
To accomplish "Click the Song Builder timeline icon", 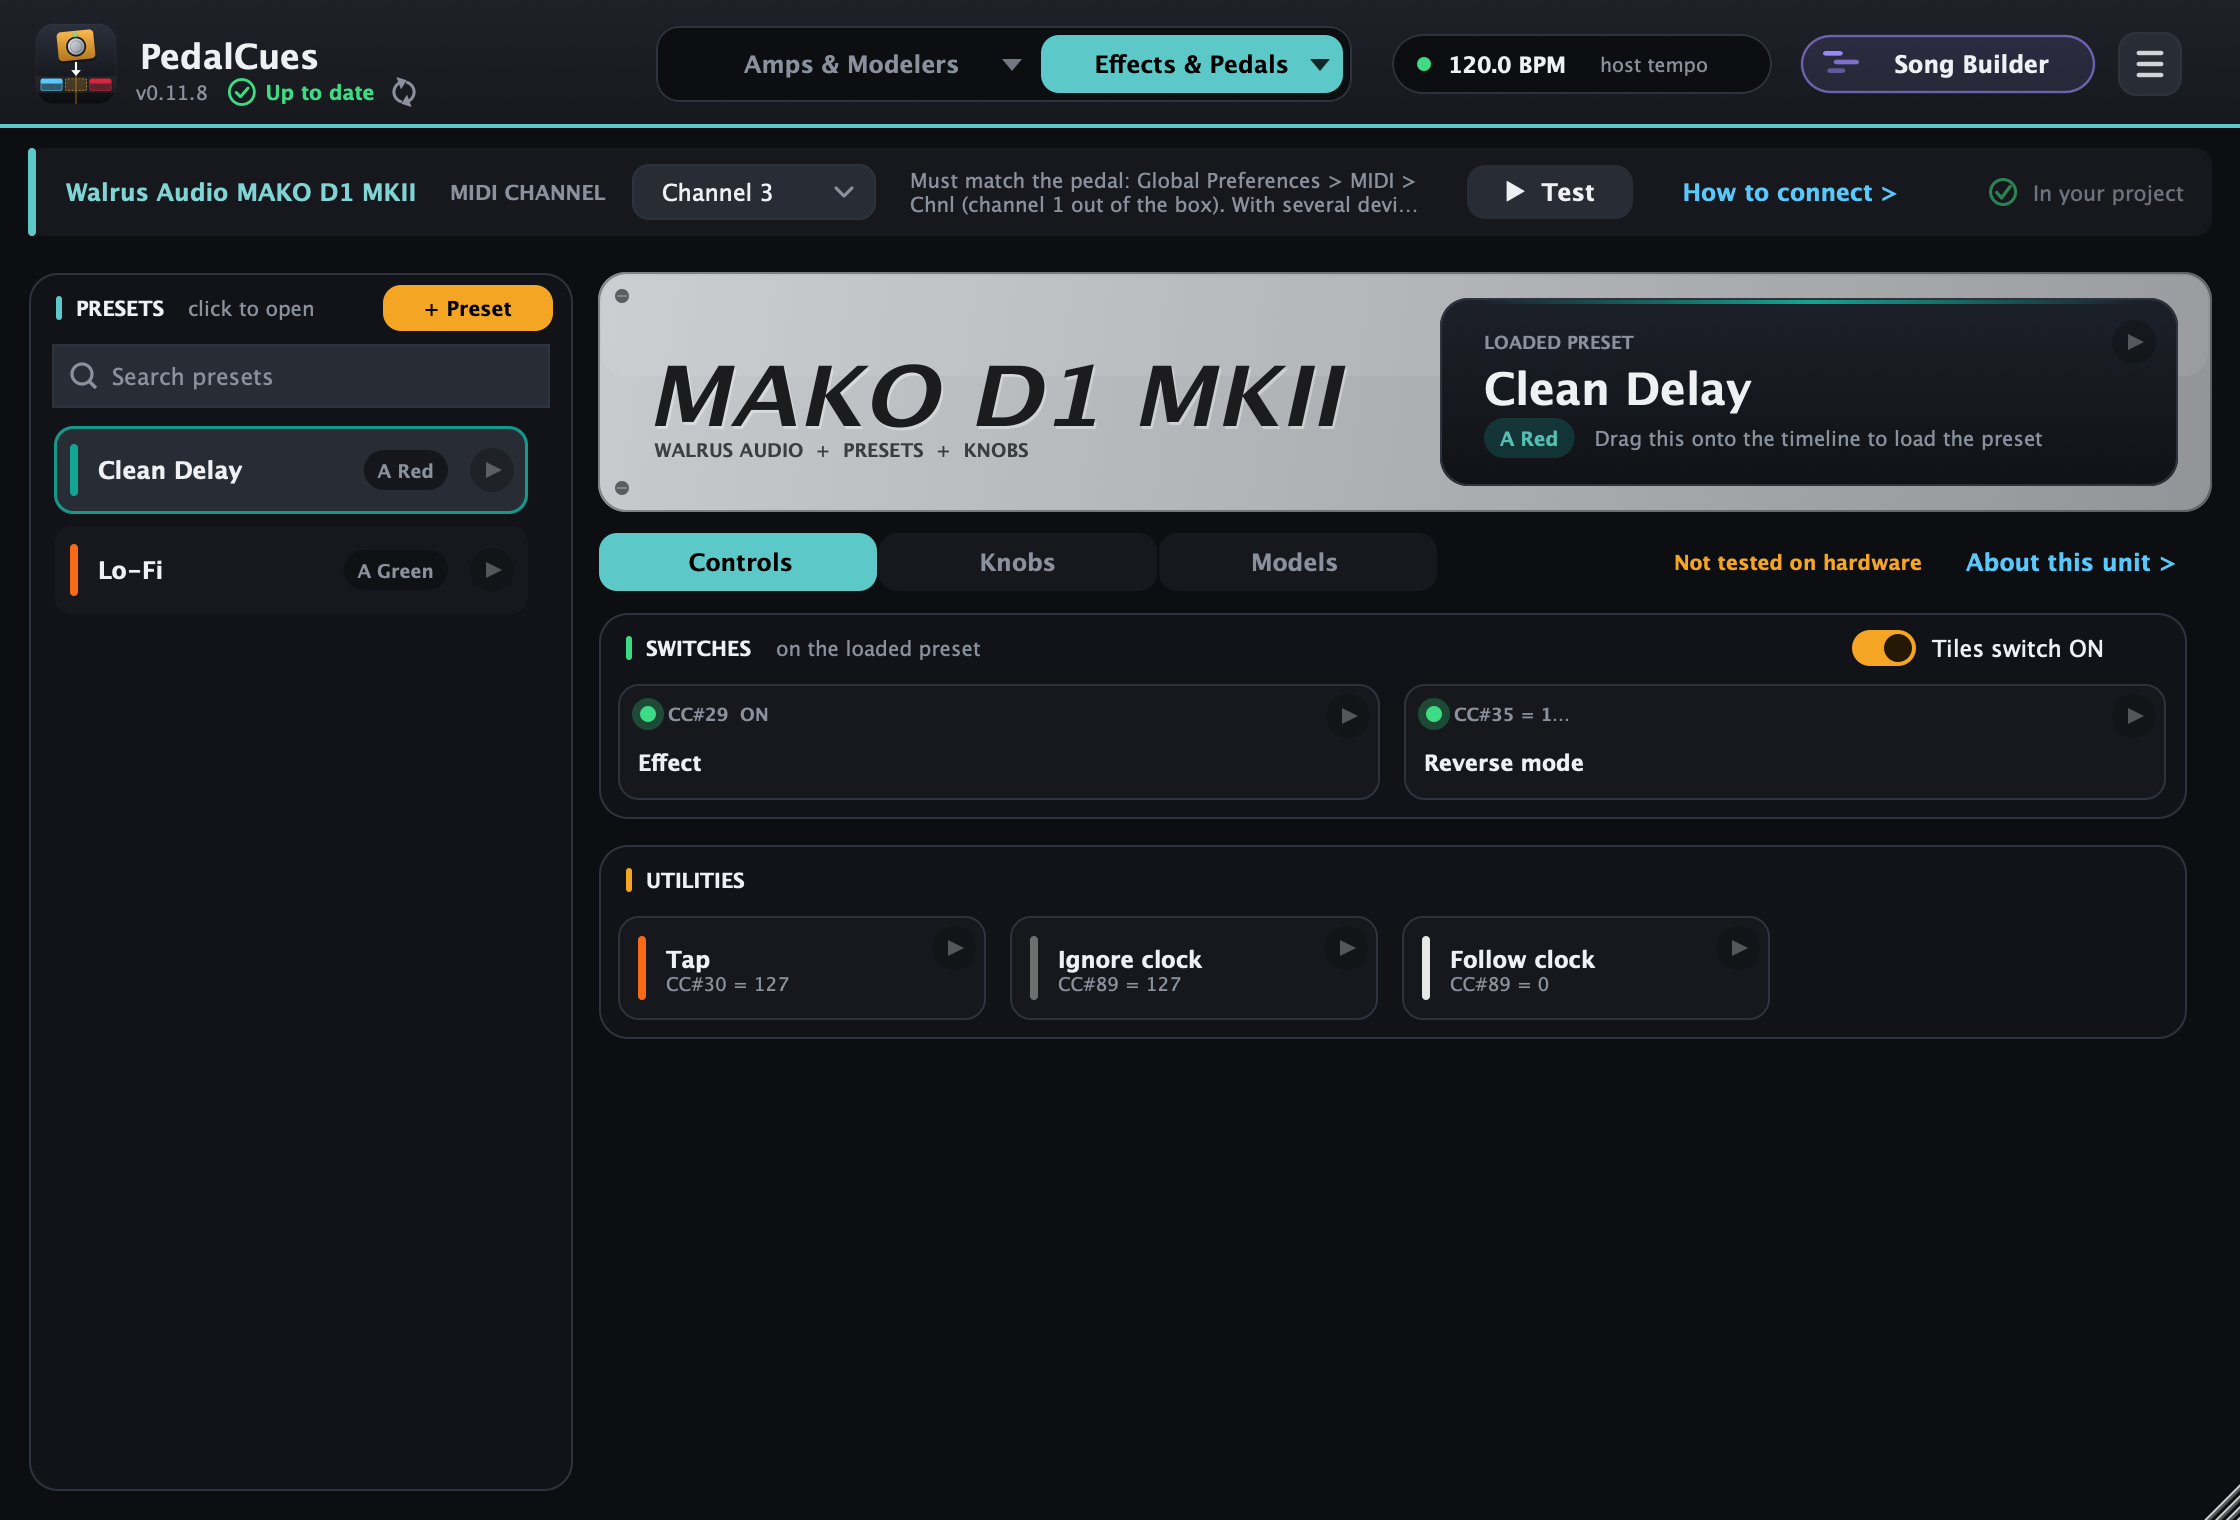I will (1841, 63).
